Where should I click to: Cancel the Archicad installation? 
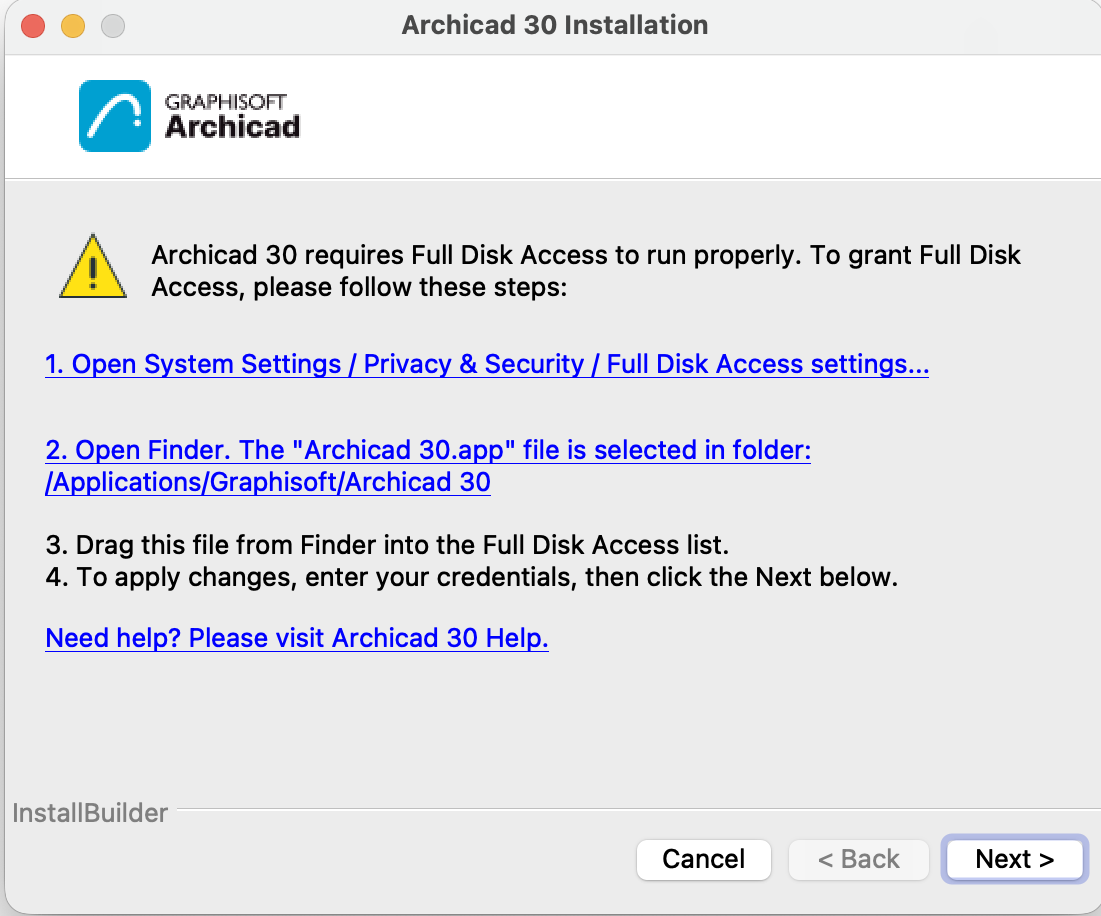coord(704,859)
